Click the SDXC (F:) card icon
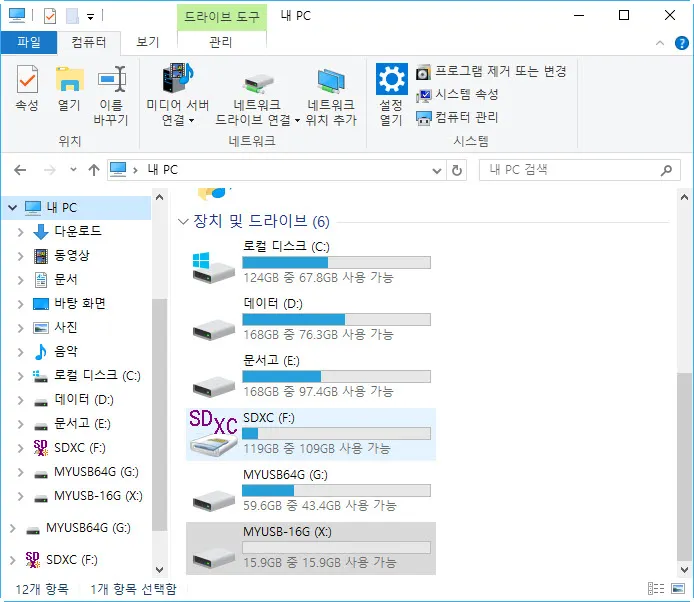Viewport: 694px width, 602px height. [x=214, y=434]
